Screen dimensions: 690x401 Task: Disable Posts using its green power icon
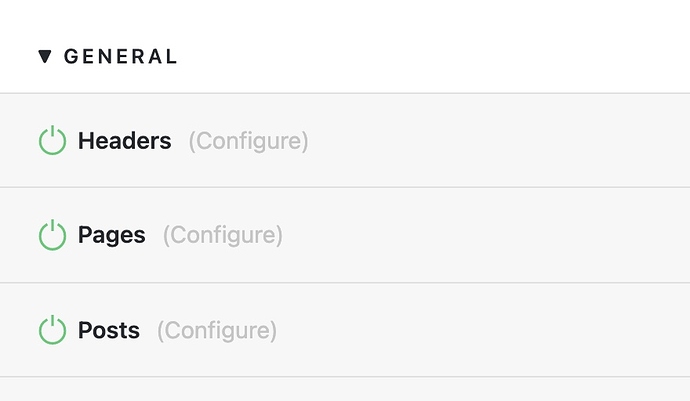point(52,330)
